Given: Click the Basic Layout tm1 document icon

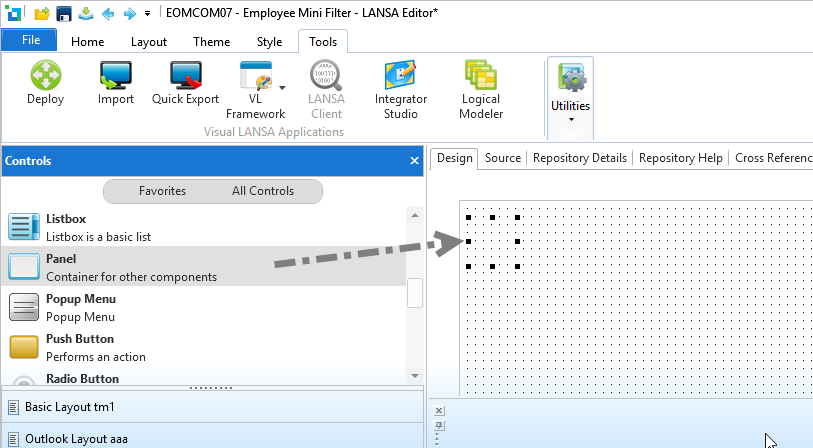Looking at the screenshot, I should (14, 408).
